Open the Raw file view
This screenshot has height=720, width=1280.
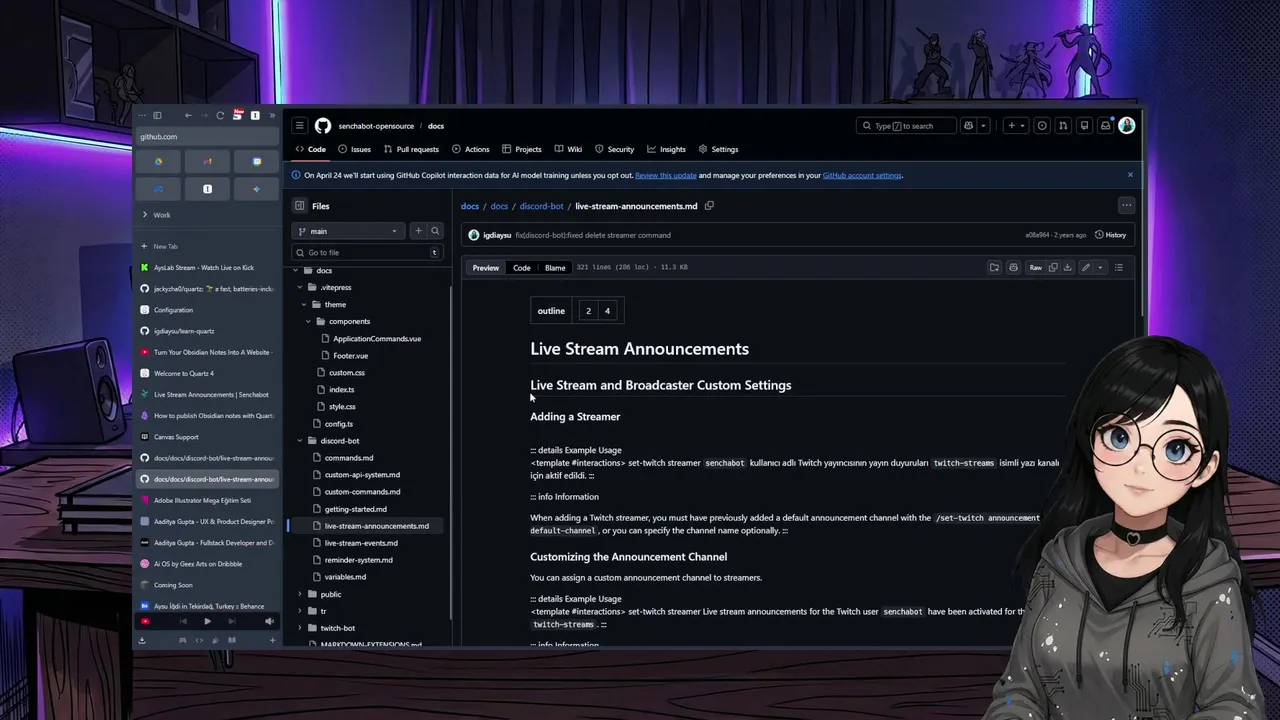tap(1036, 267)
